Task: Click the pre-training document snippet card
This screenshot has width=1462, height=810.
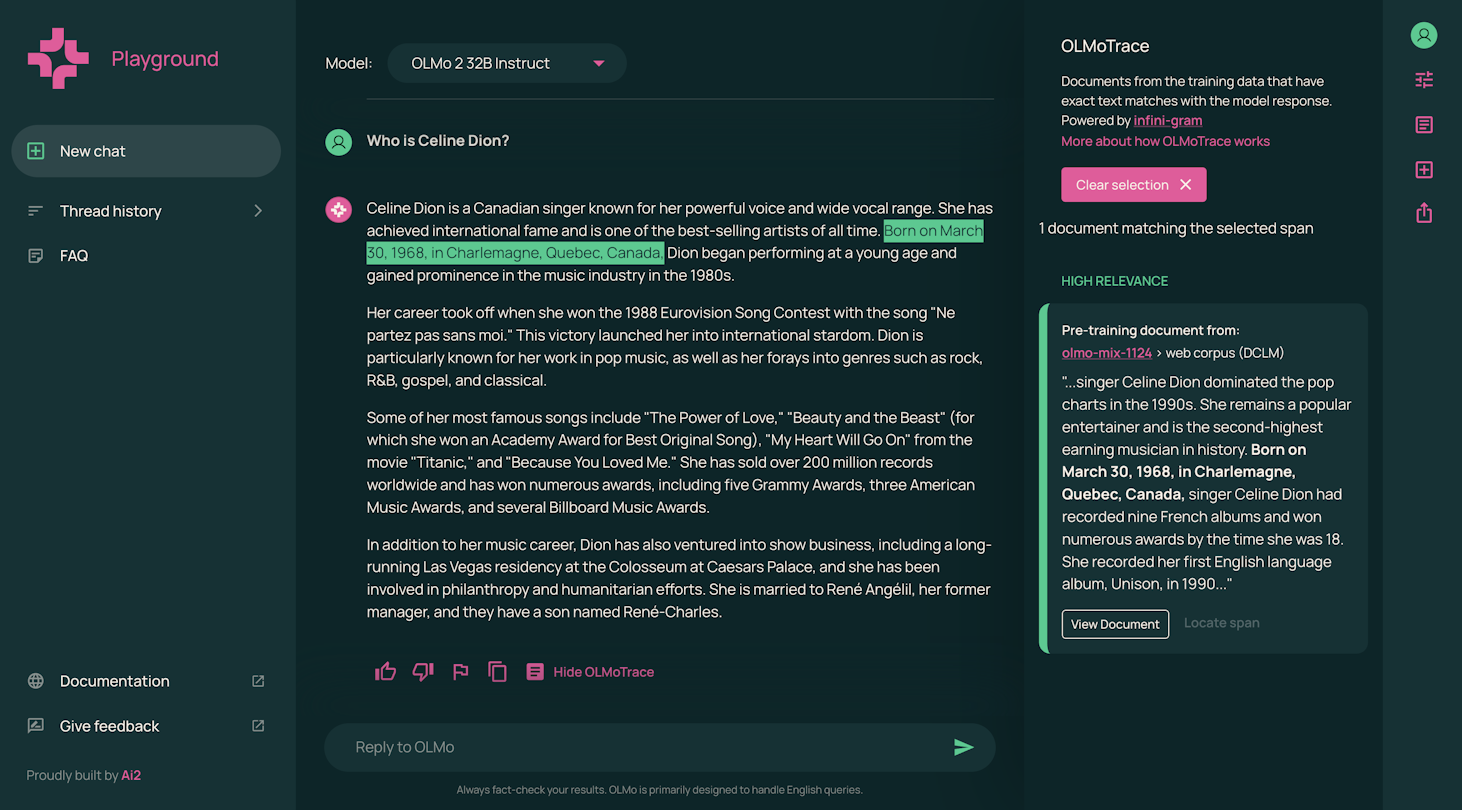Action: click(1203, 479)
